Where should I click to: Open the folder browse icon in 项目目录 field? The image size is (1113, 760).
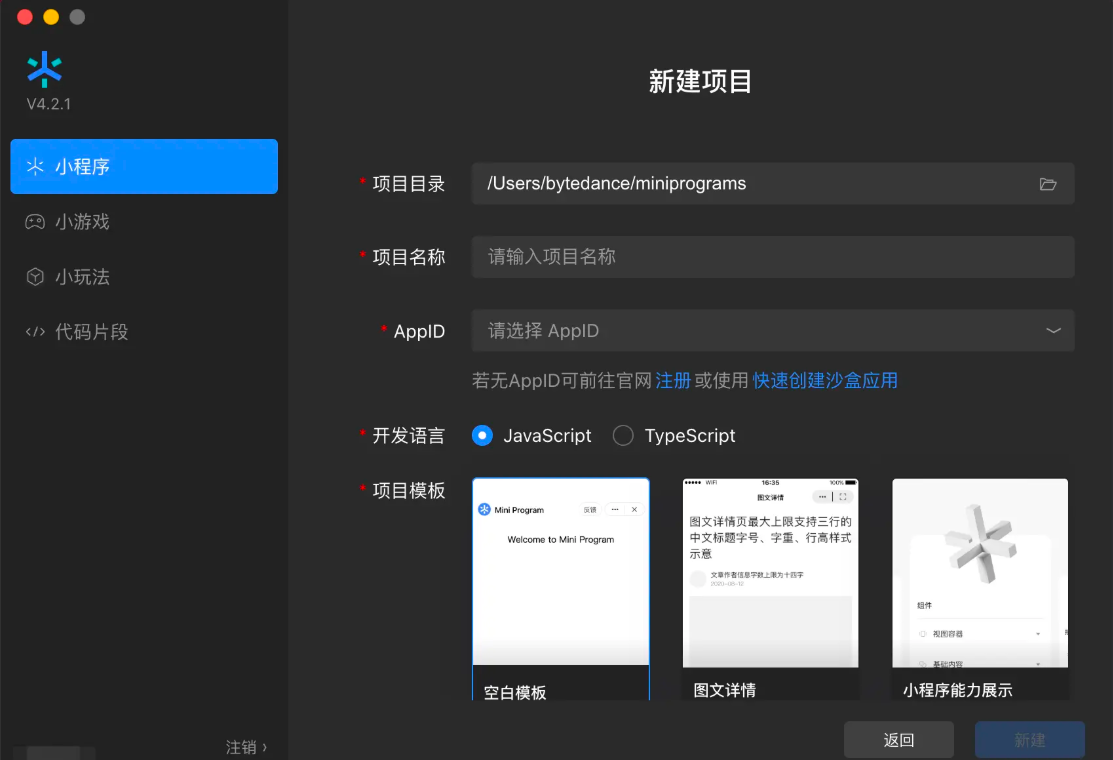coord(1048,185)
